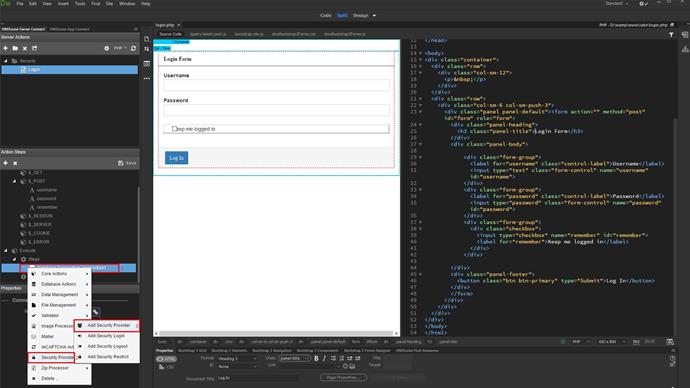
Task: Apply italic formatting in Properties
Action: point(324,359)
